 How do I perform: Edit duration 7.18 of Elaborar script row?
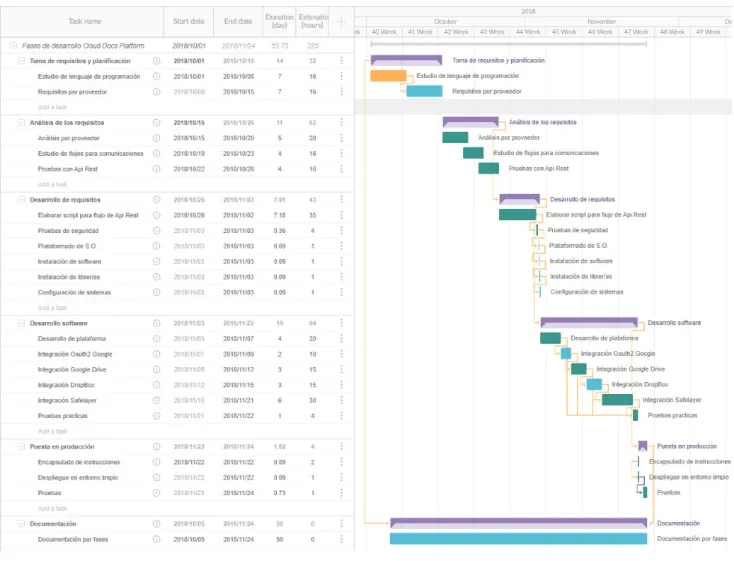(x=279, y=215)
